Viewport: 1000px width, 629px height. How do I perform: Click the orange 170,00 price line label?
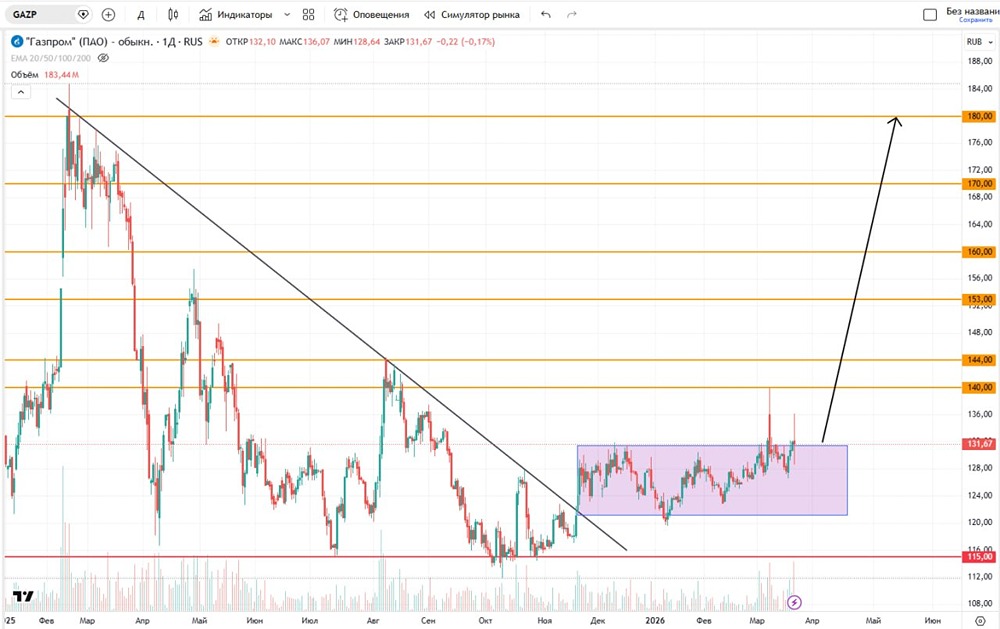[x=980, y=184]
